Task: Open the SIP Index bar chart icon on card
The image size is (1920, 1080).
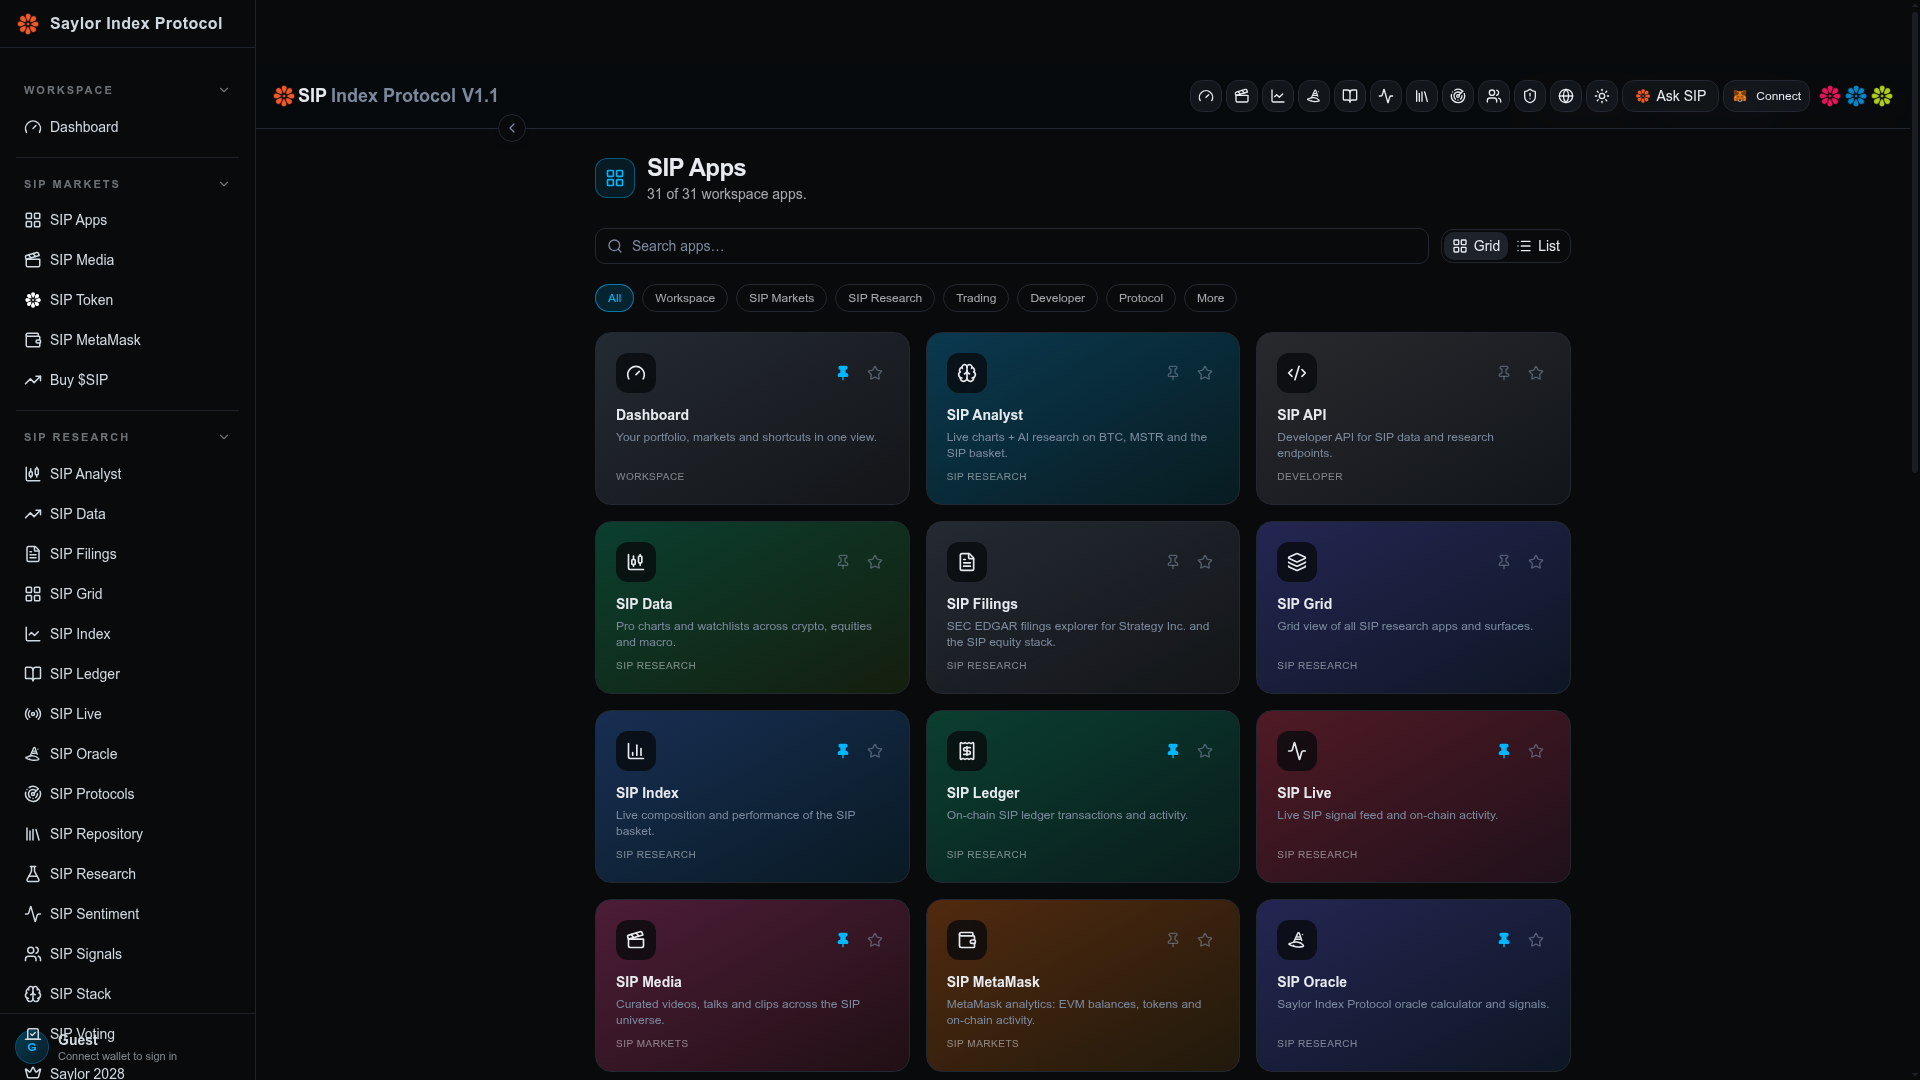Action: coord(636,751)
